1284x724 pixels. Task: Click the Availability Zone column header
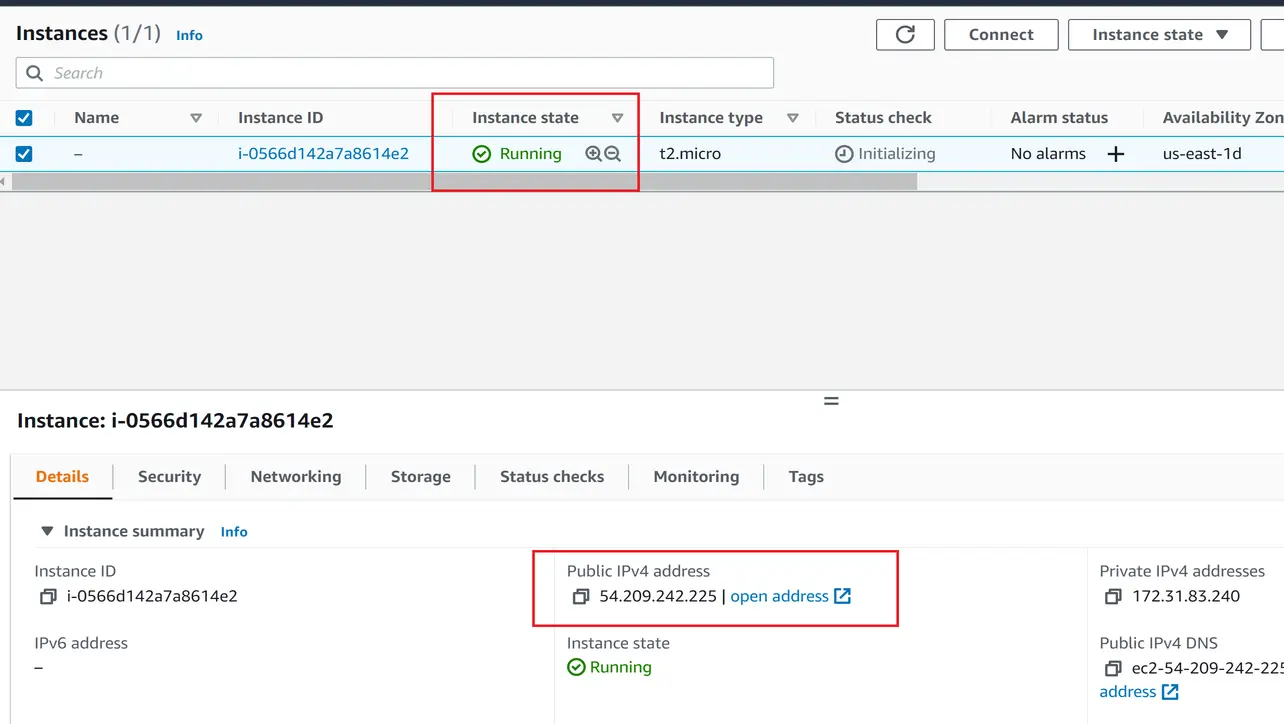coord(1223,118)
